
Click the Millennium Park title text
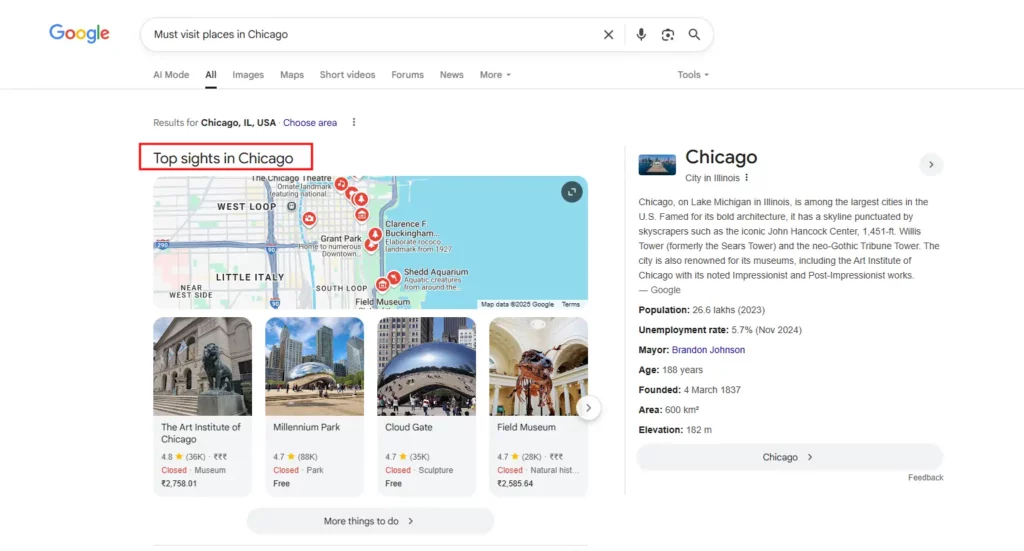click(x=306, y=427)
